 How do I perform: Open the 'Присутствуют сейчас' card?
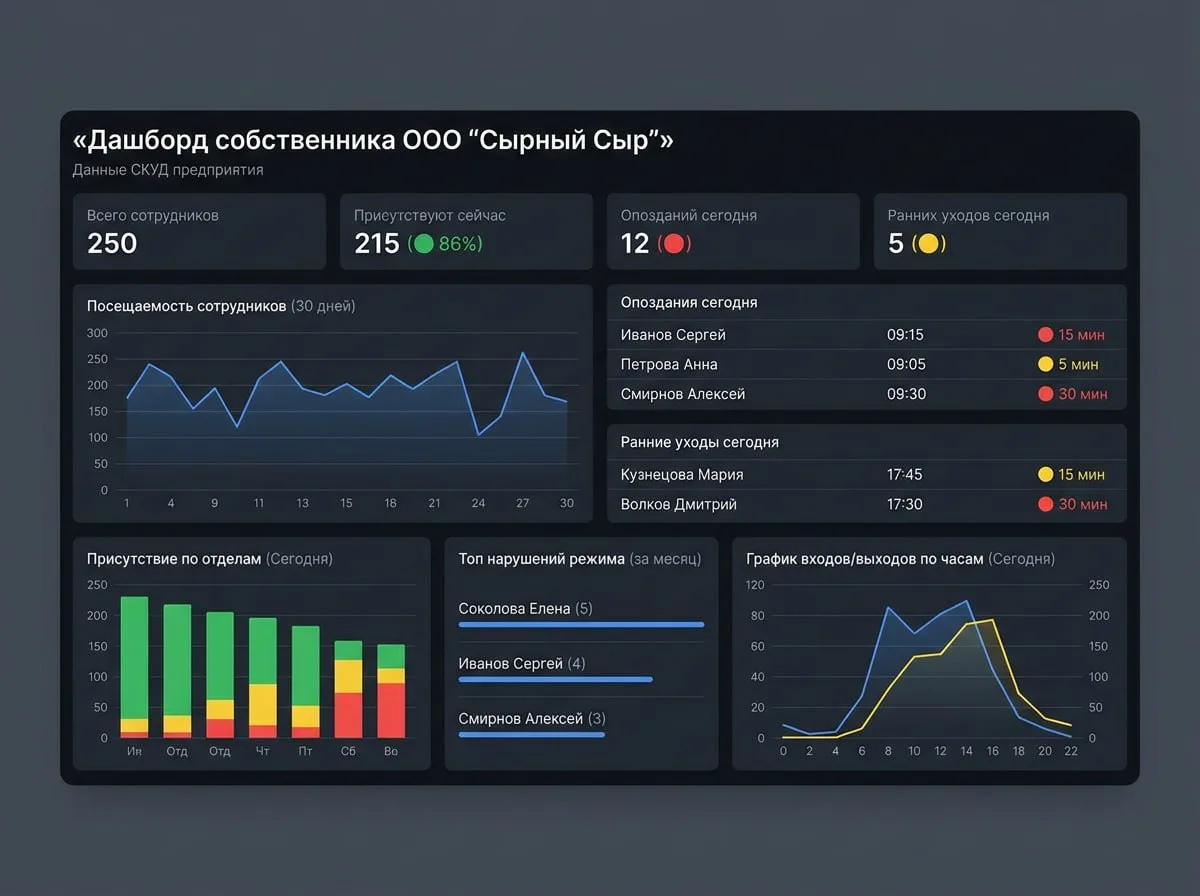tap(466, 231)
